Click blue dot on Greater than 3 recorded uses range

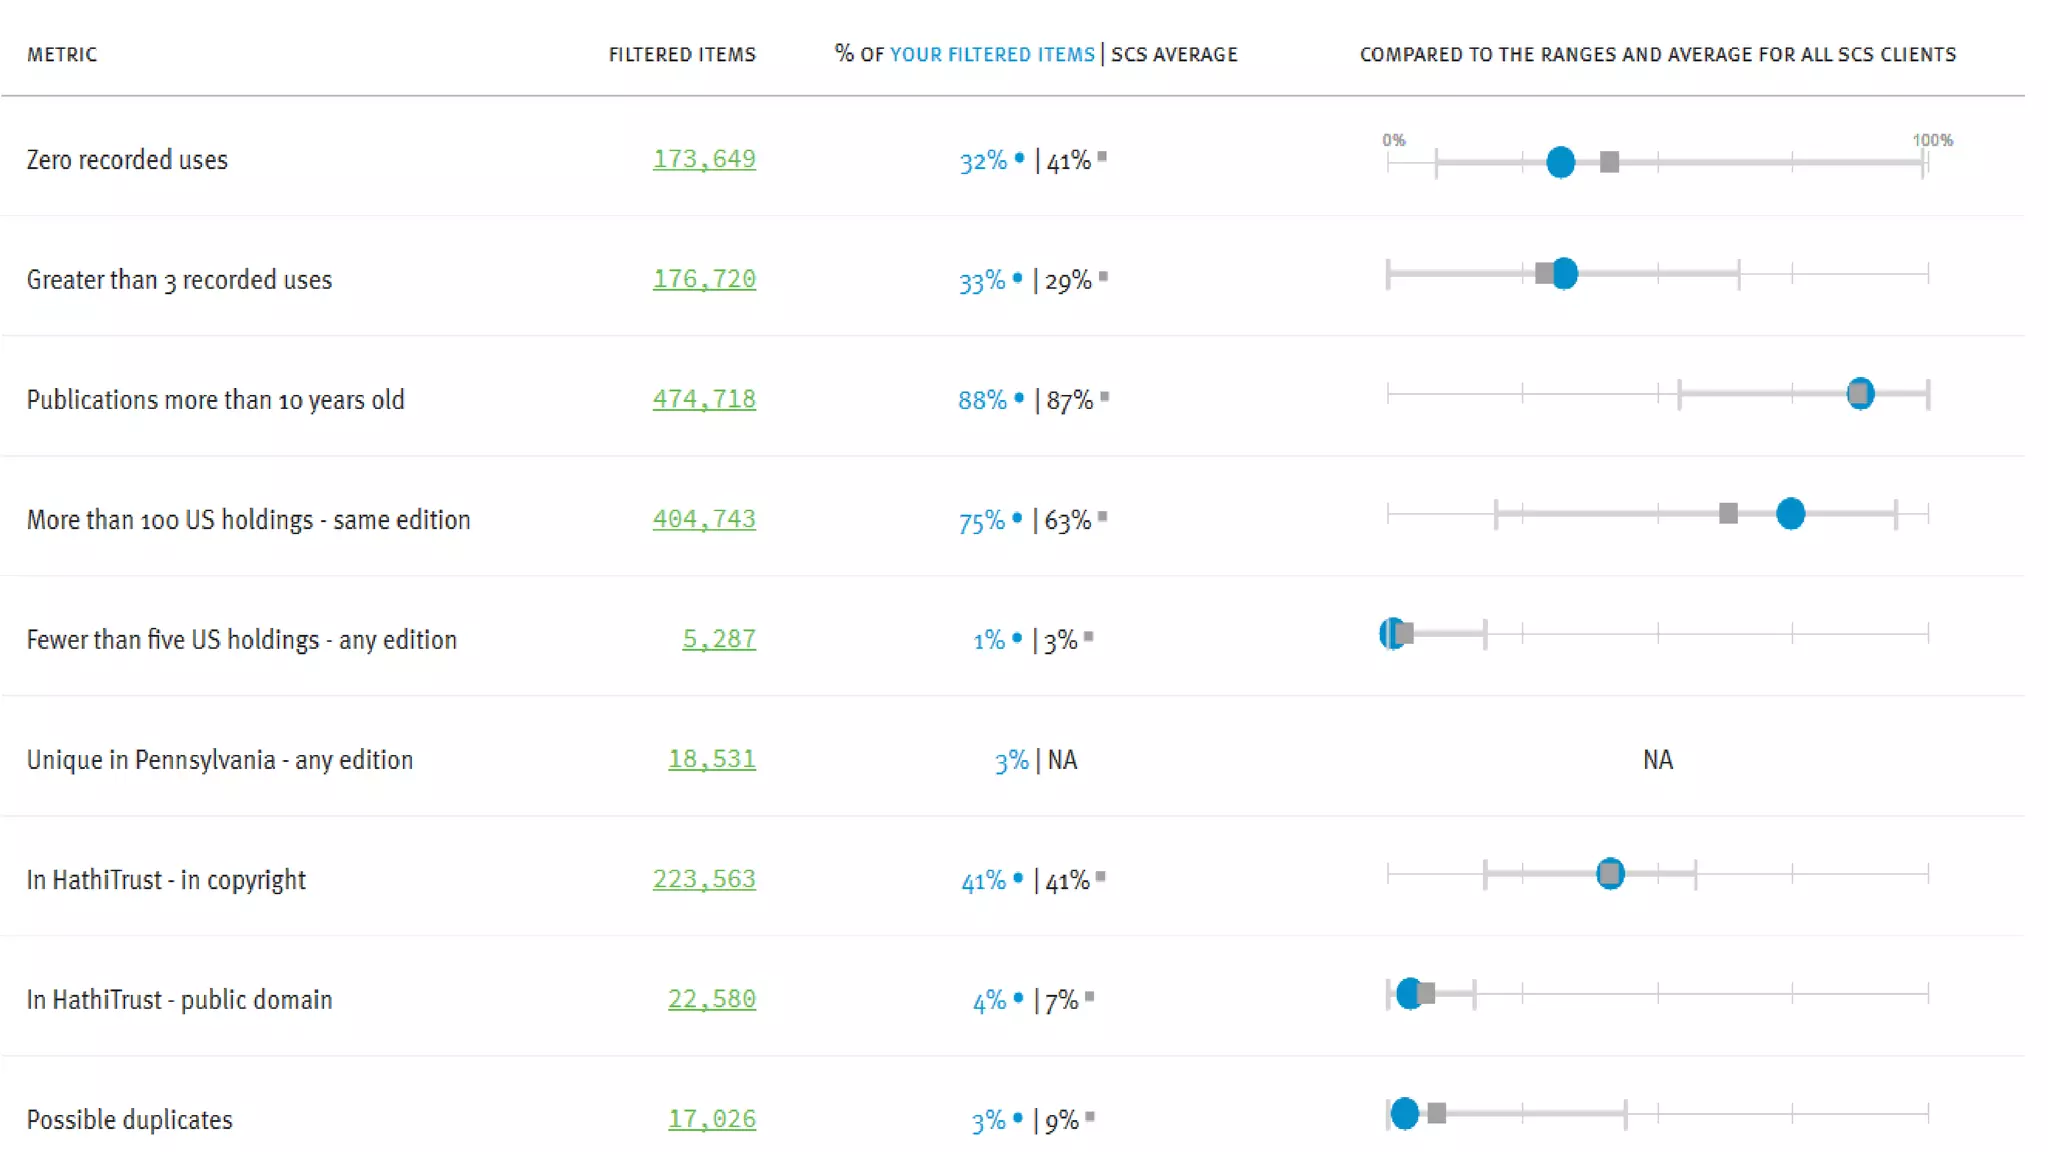(x=1566, y=273)
